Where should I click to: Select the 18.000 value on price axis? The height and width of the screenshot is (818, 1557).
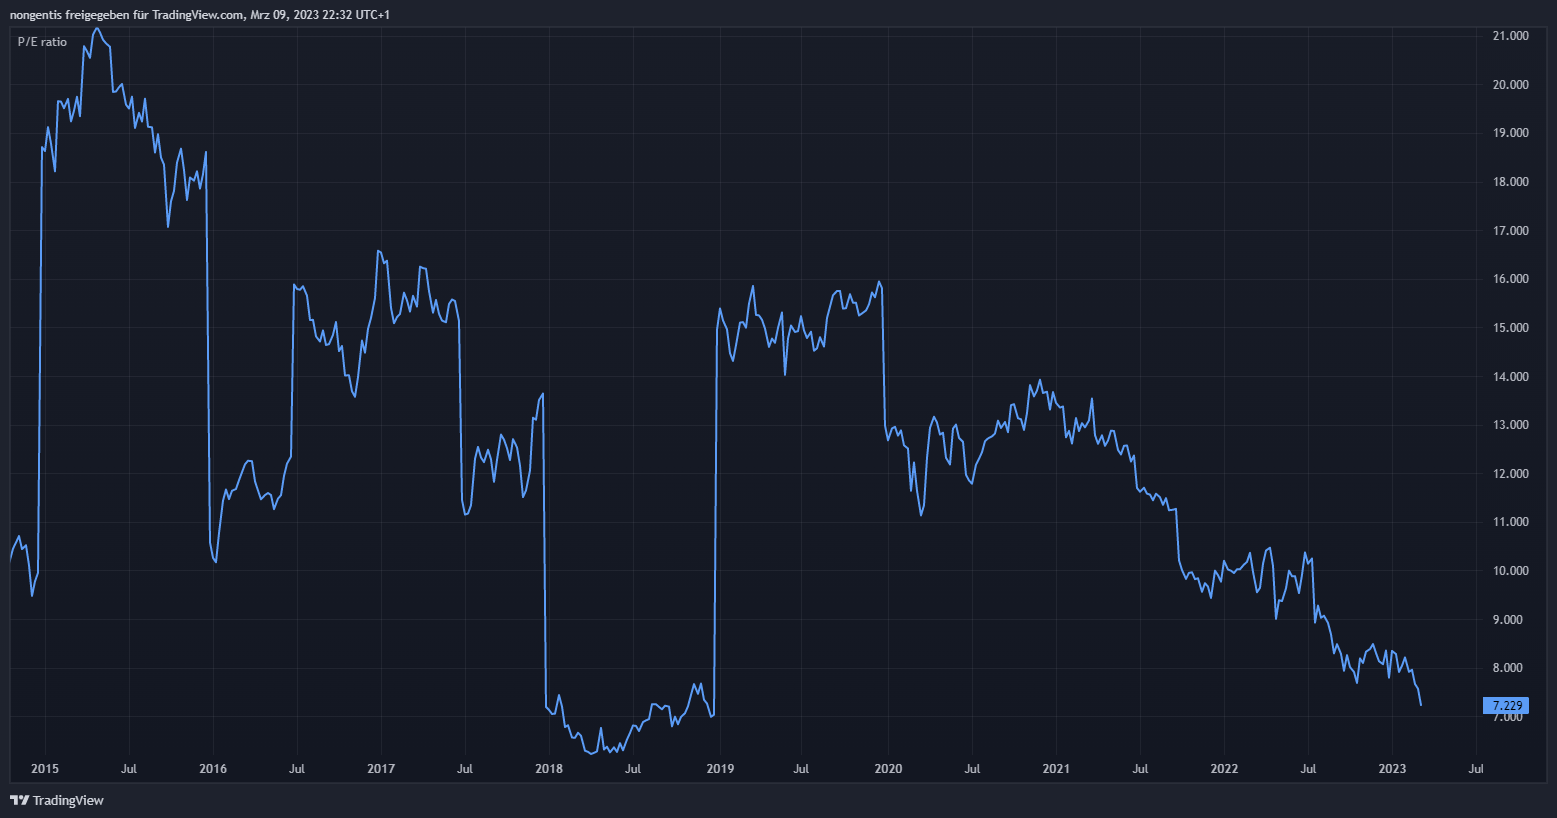[1510, 182]
